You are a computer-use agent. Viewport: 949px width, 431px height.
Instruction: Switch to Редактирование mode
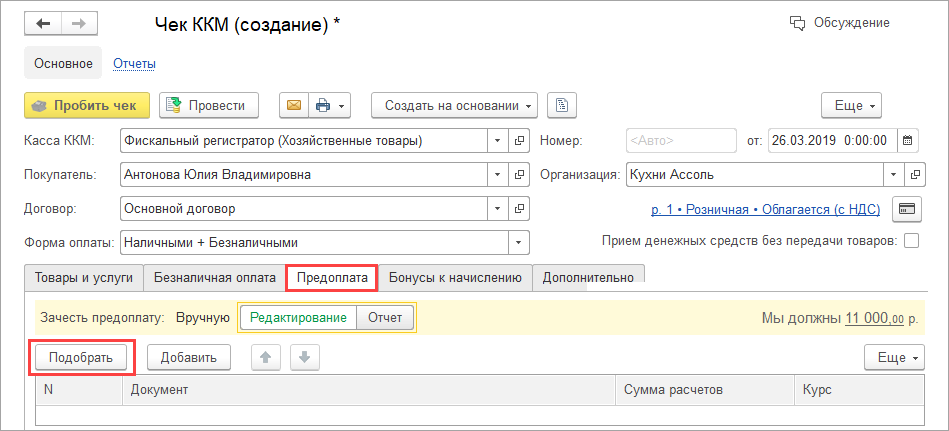298,318
